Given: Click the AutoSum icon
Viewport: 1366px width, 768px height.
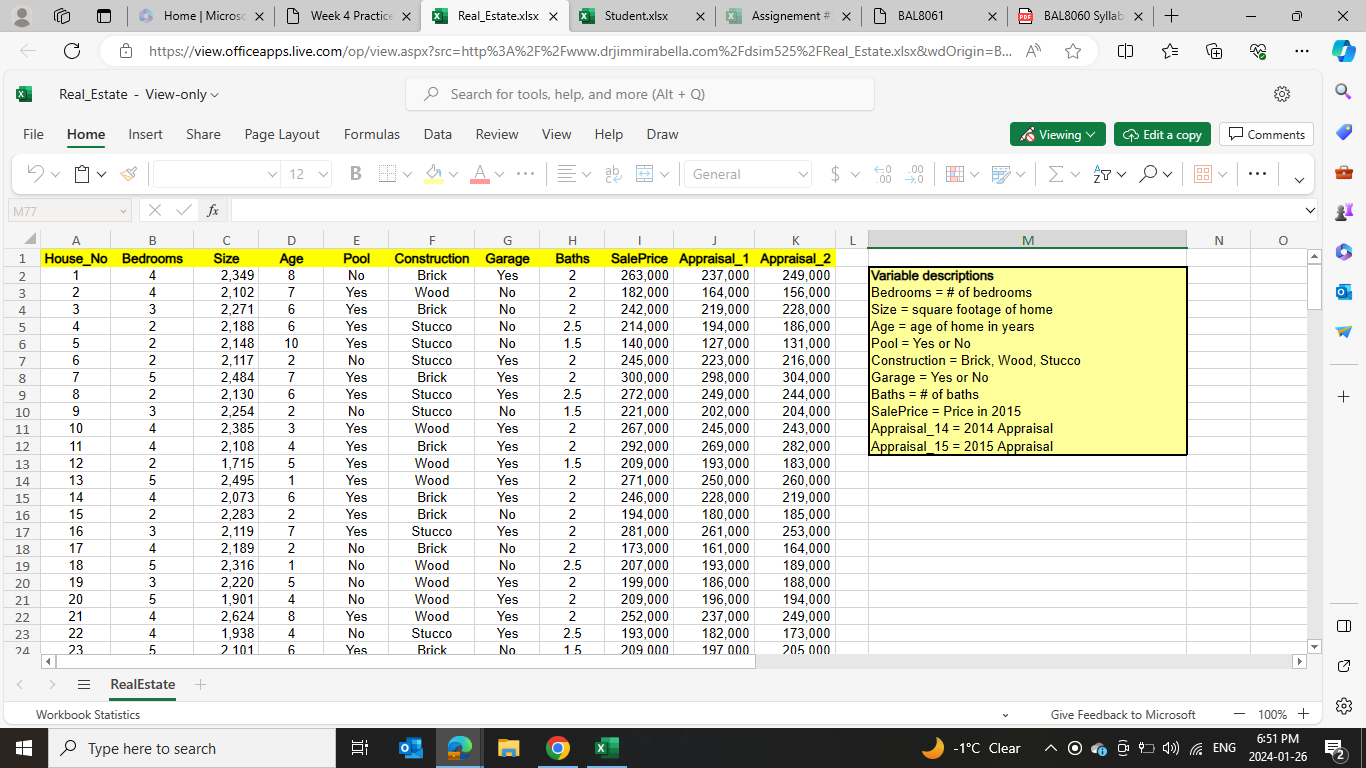Looking at the screenshot, I should coord(1058,173).
